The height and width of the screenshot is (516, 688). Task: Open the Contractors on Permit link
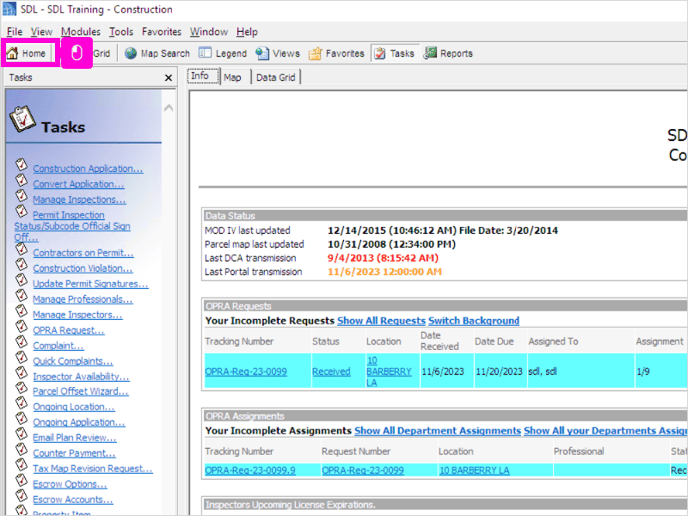83,253
